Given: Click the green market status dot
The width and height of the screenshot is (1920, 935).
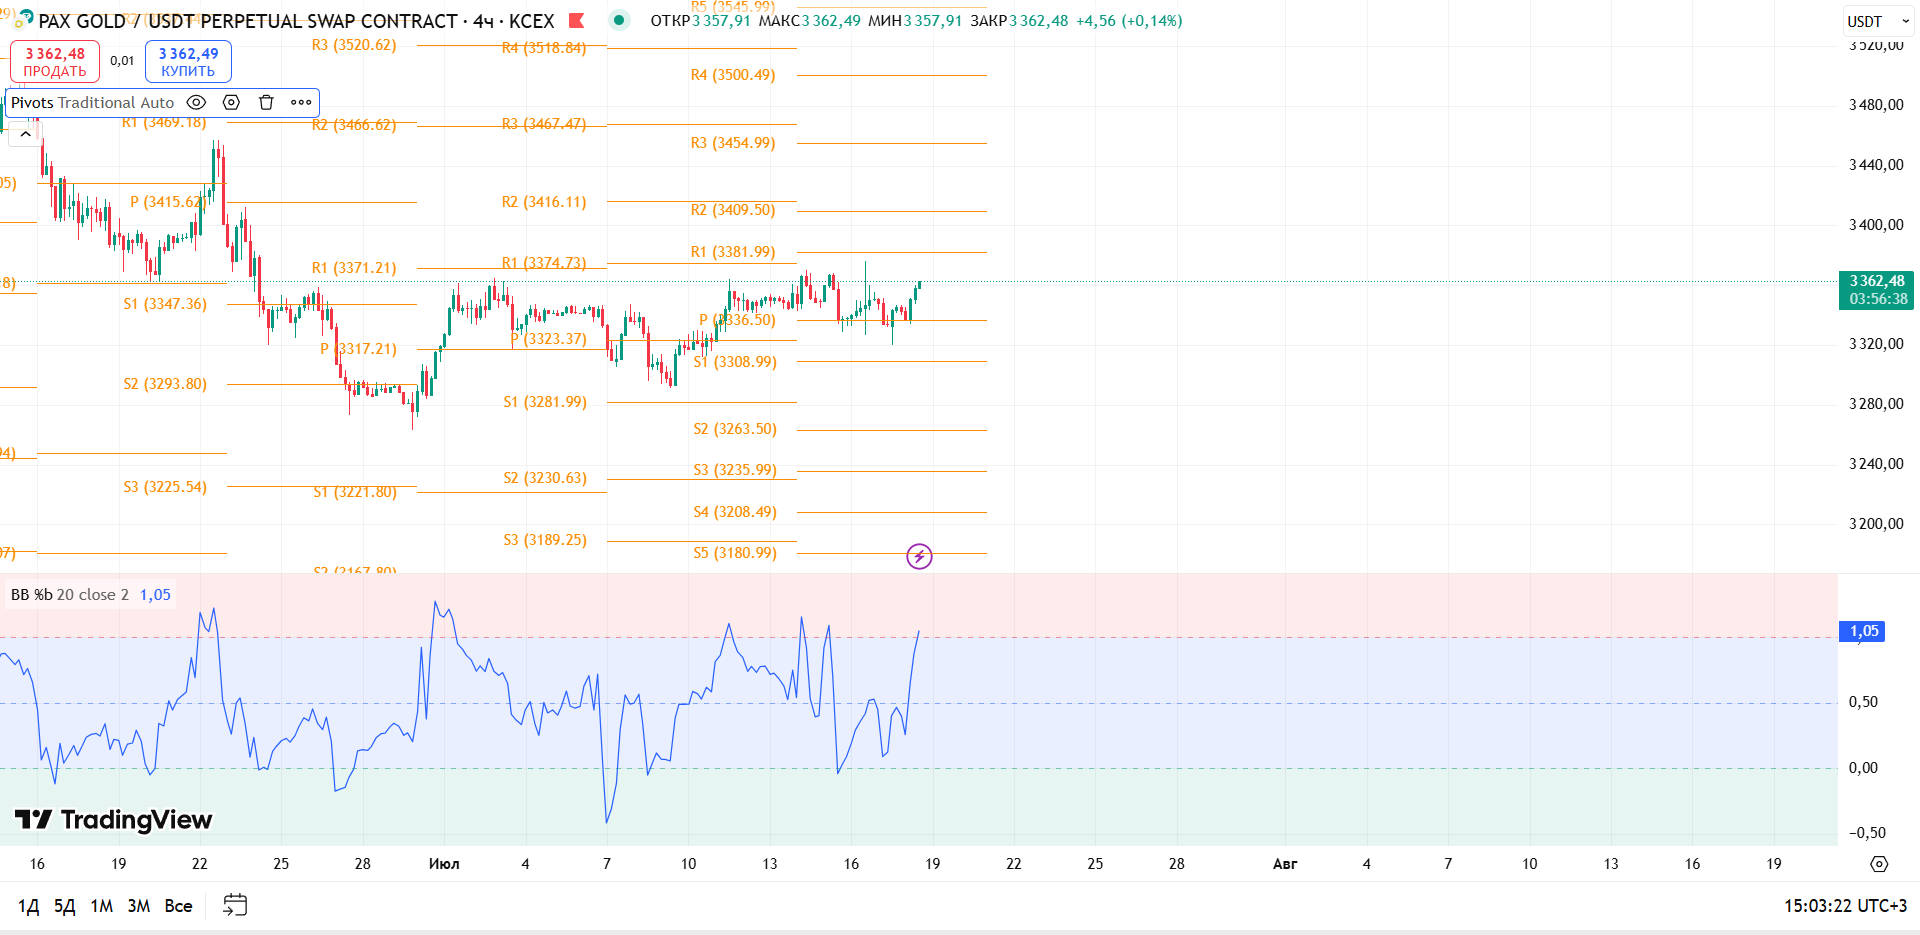Looking at the screenshot, I should click(x=619, y=20).
